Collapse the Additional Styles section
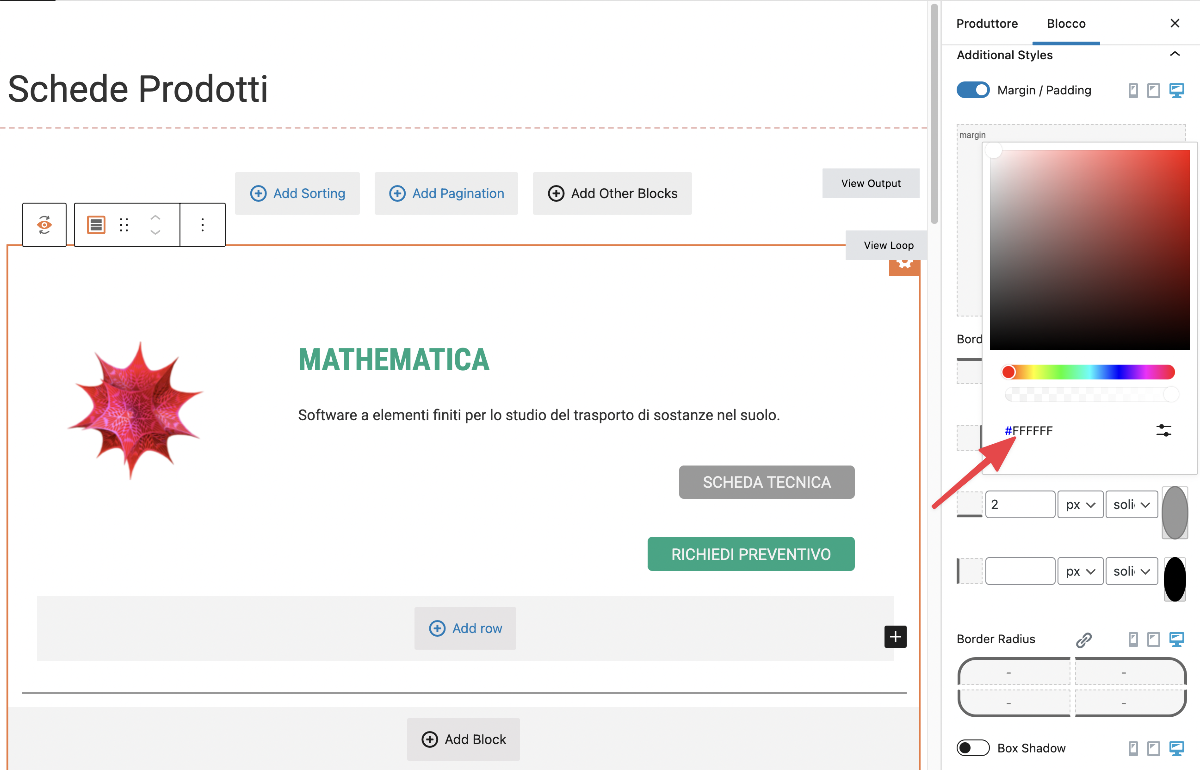Image resolution: width=1200 pixels, height=770 pixels. pyautogui.click(x=1175, y=55)
